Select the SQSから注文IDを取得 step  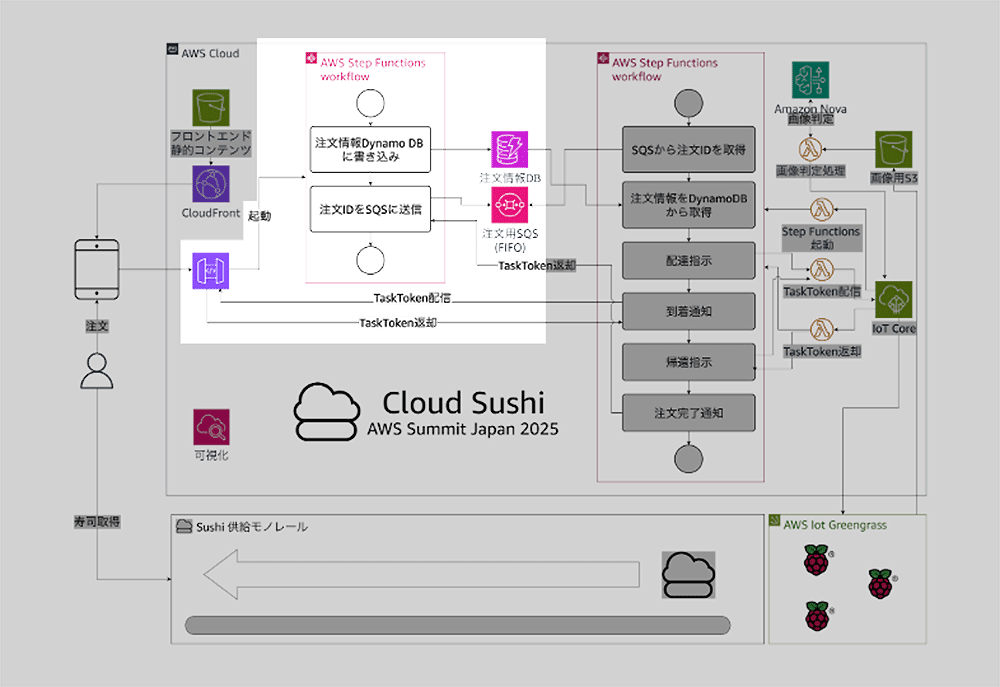688,149
